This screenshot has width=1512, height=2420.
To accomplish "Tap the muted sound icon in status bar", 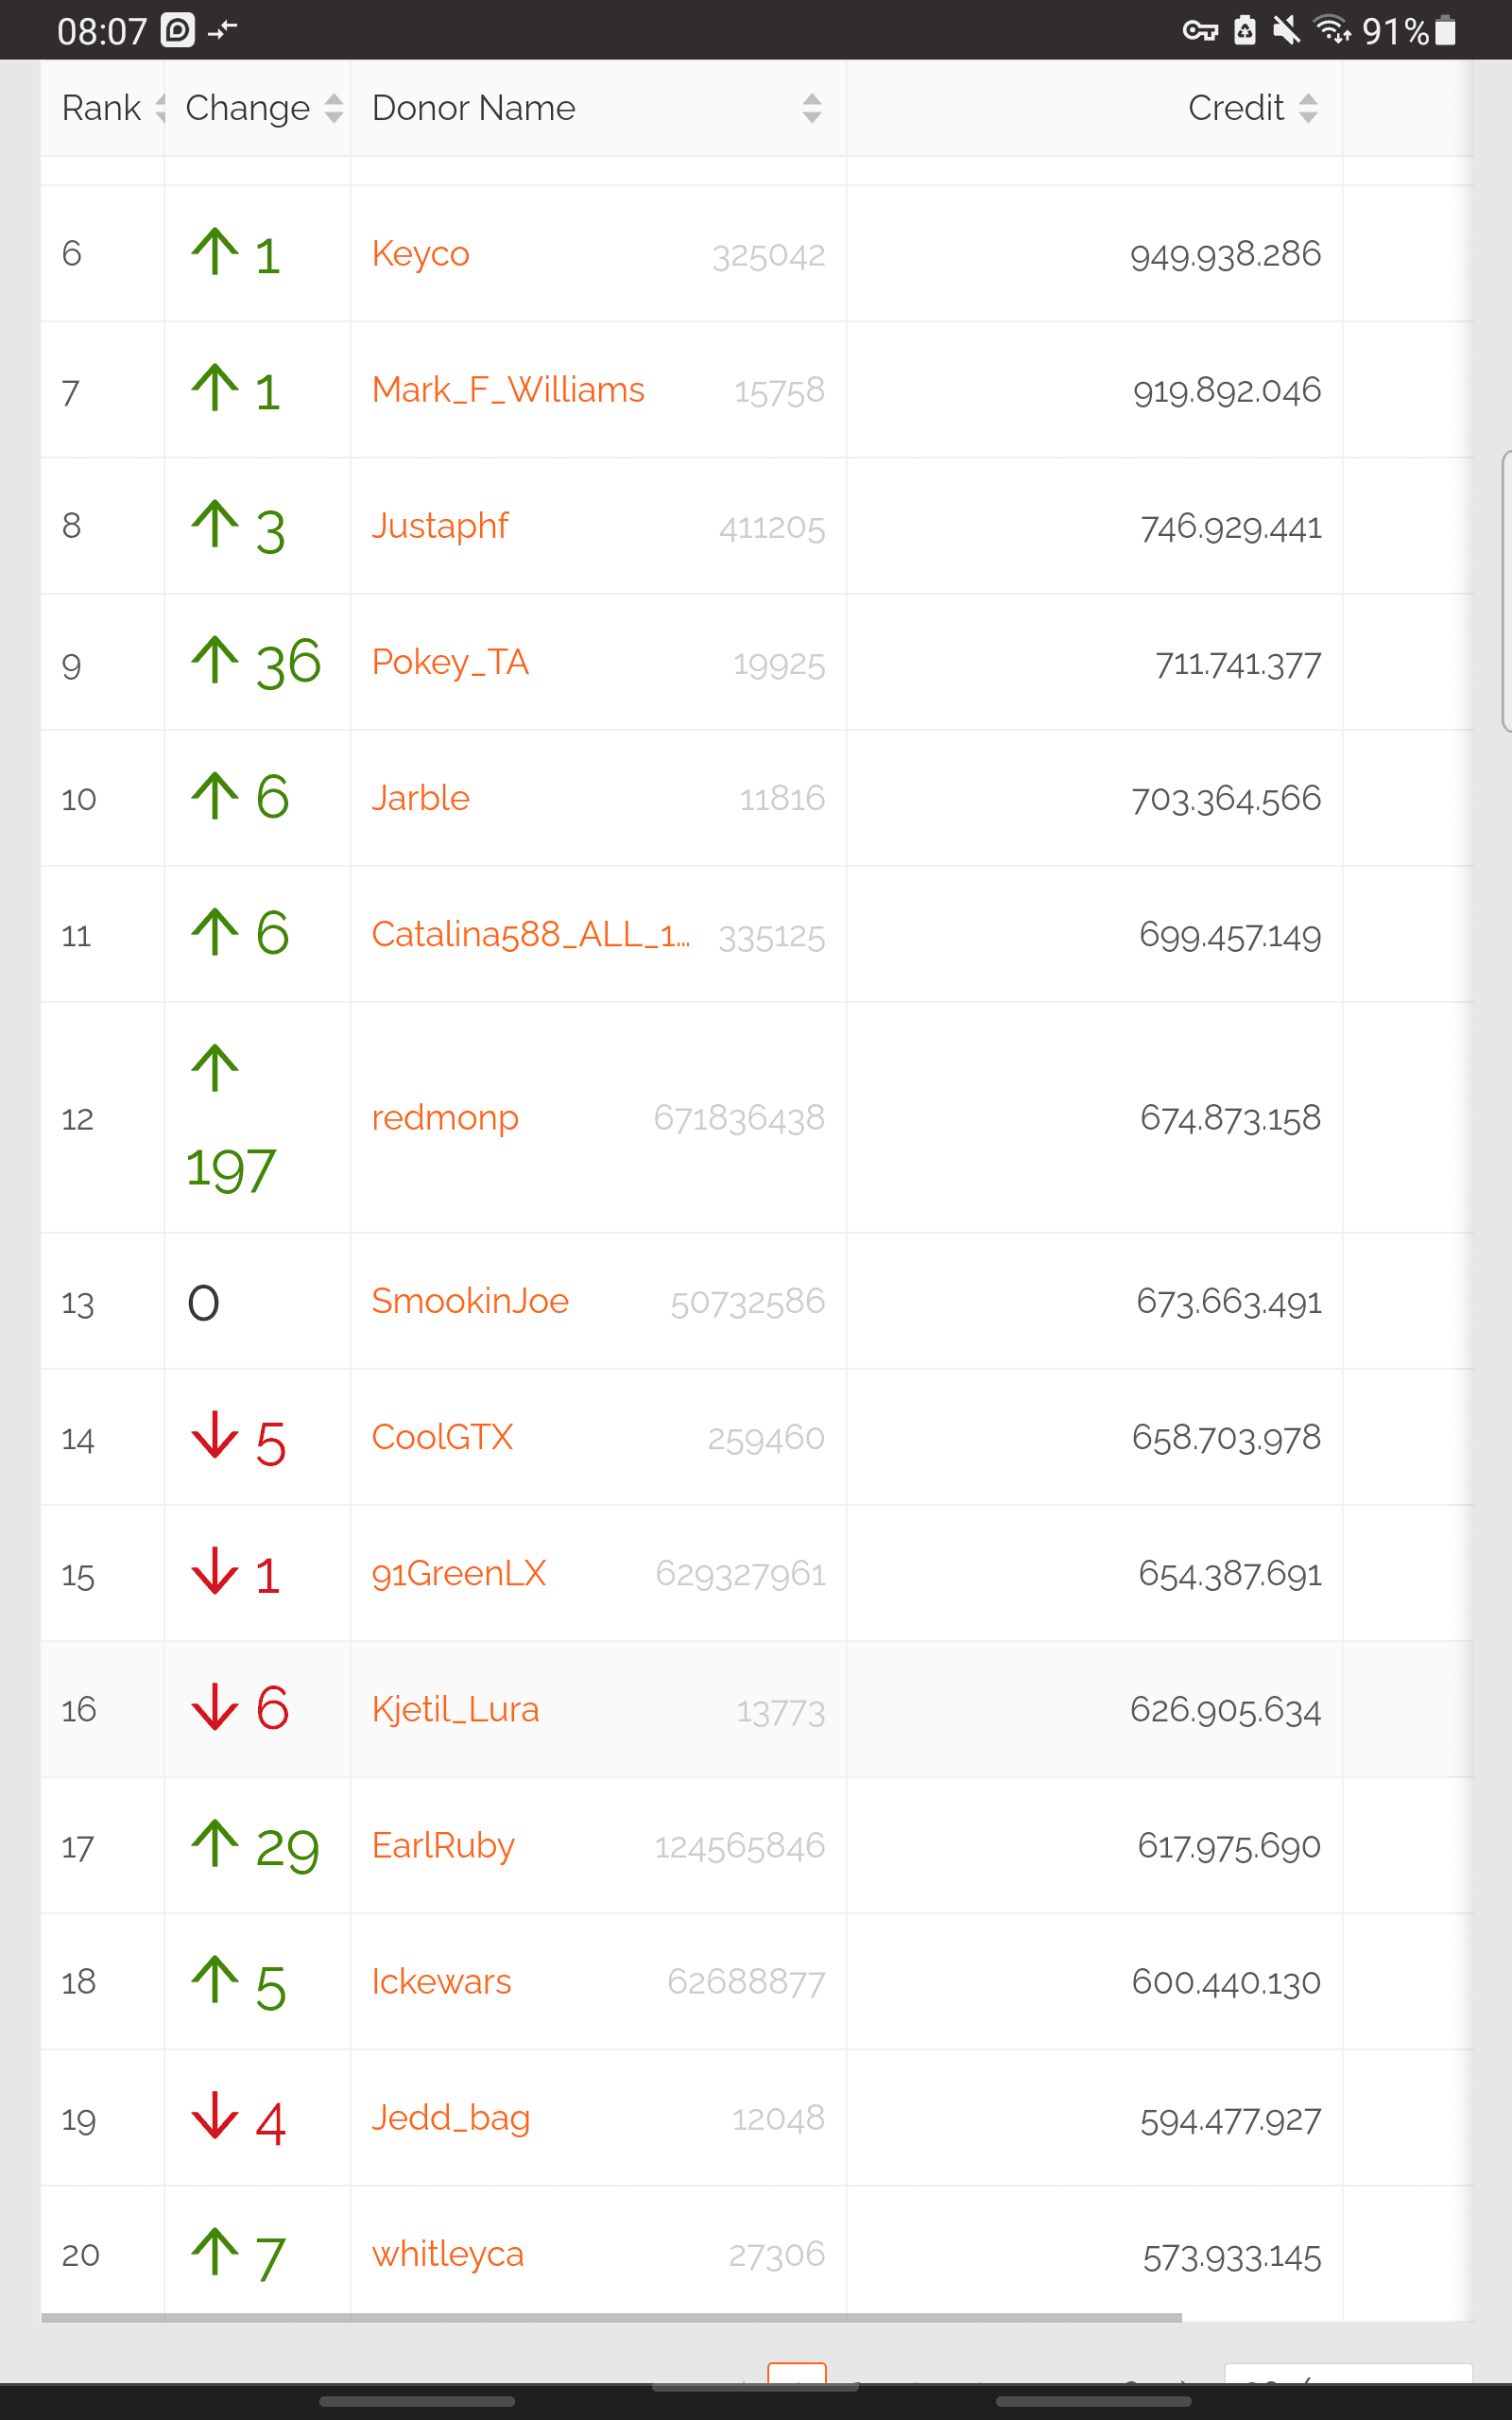I will coord(1286,30).
